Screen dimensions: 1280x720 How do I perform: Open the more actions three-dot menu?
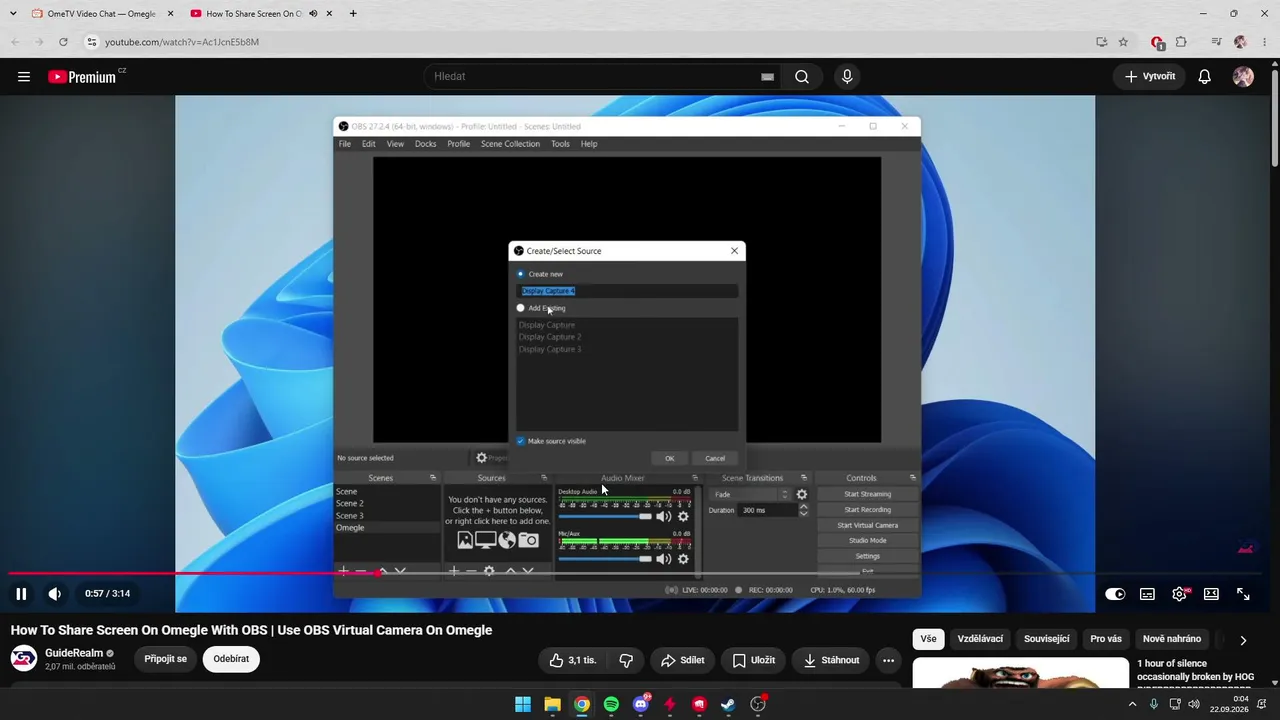pyautogui.click(x=888, y=660)
